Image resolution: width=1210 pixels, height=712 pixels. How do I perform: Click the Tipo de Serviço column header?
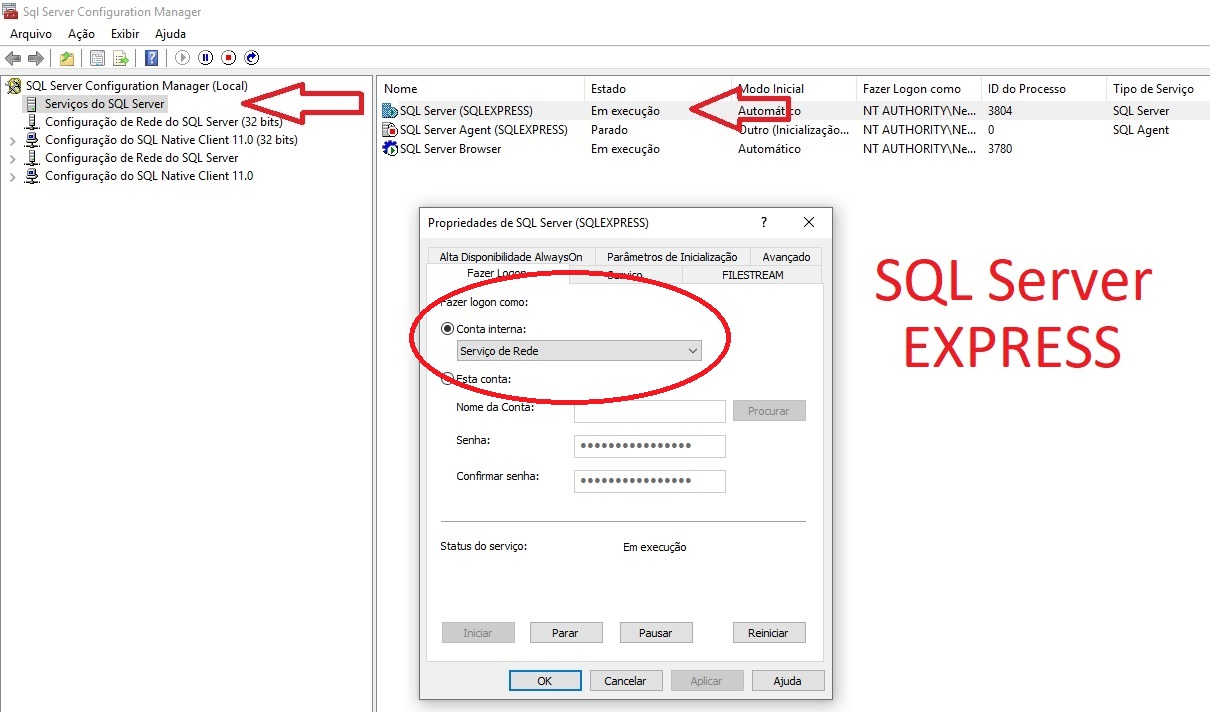coord(1157,89)
